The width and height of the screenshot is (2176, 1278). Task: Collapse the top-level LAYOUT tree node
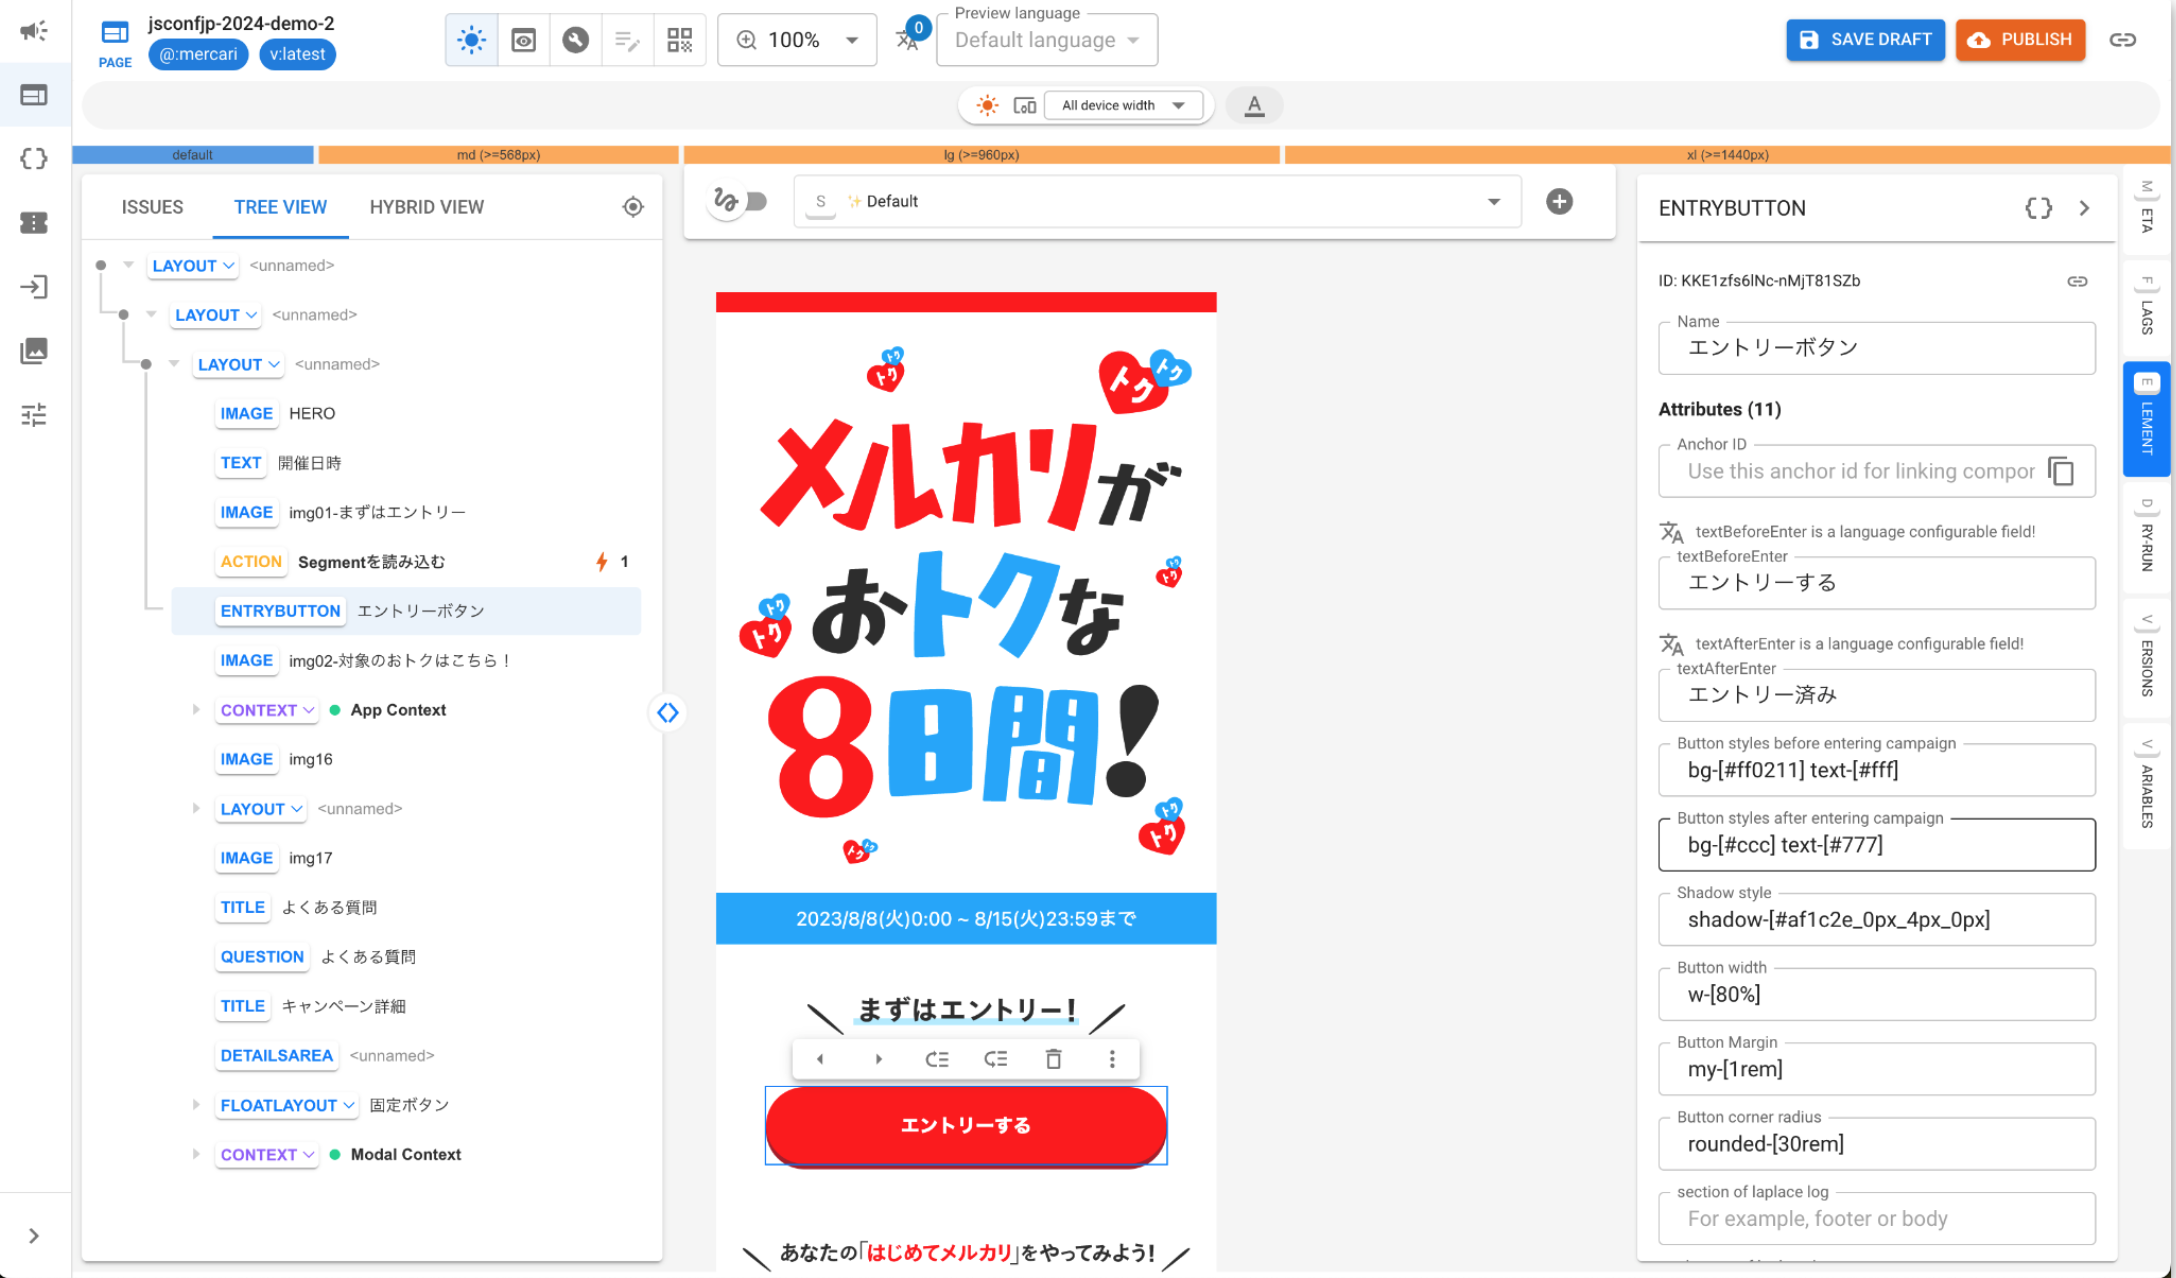[x=128, y=265]
